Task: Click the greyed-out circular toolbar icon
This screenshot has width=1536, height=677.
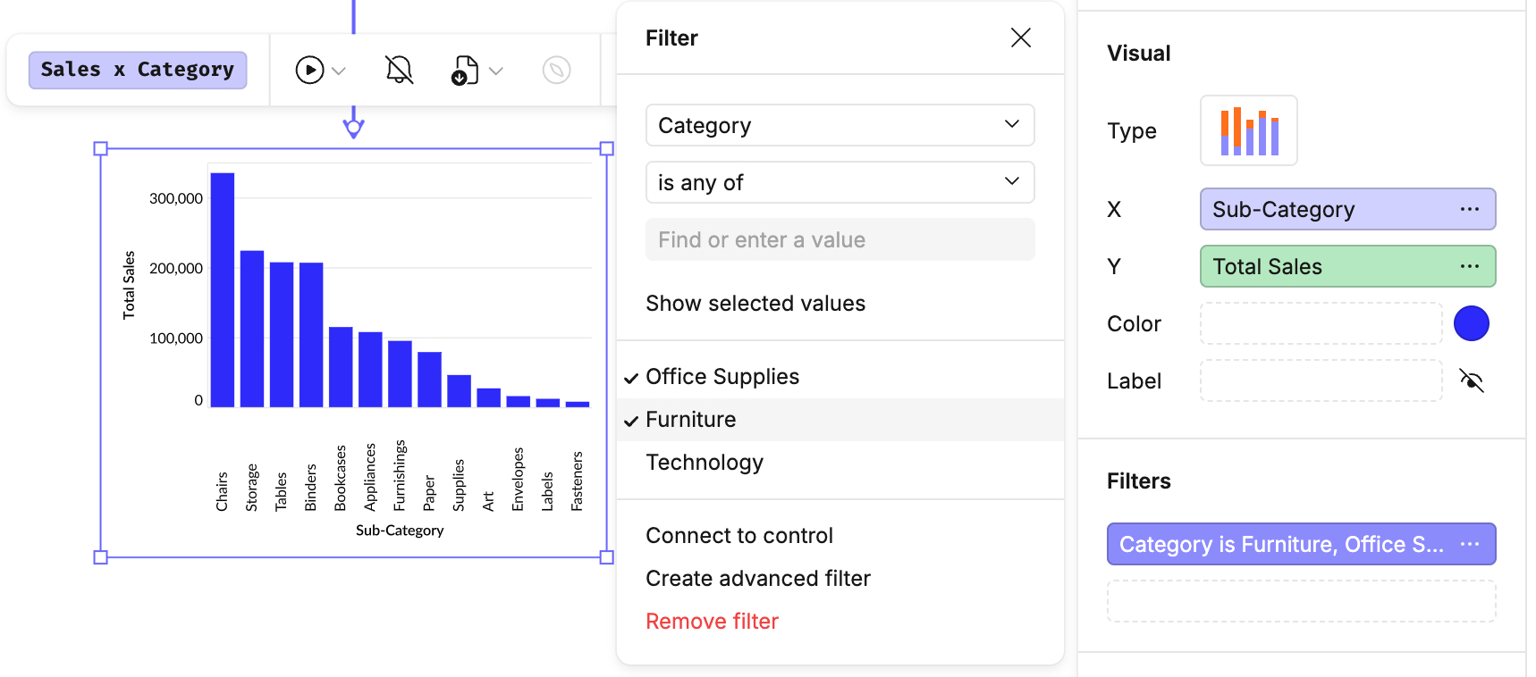Action: point(557,70)
